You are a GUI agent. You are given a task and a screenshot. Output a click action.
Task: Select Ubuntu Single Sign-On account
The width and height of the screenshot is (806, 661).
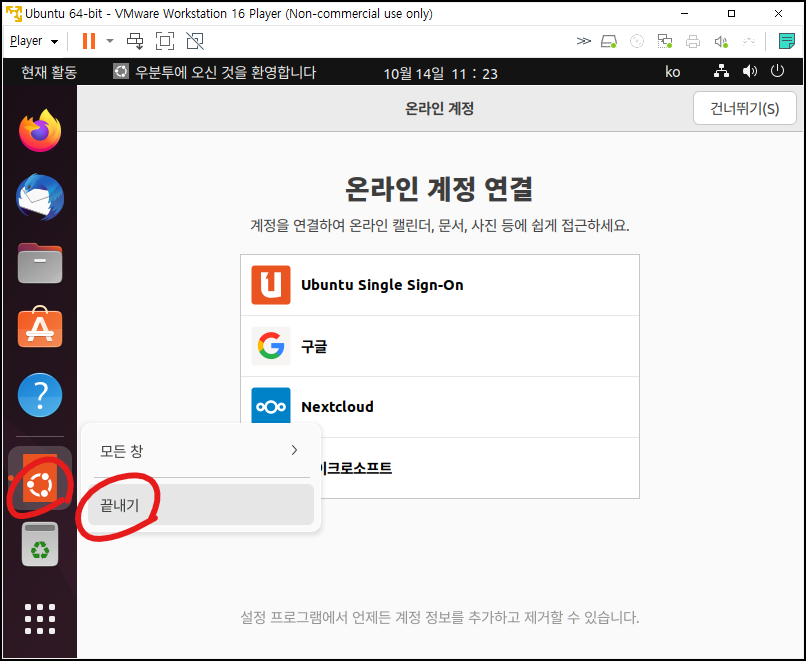point(440,285)
